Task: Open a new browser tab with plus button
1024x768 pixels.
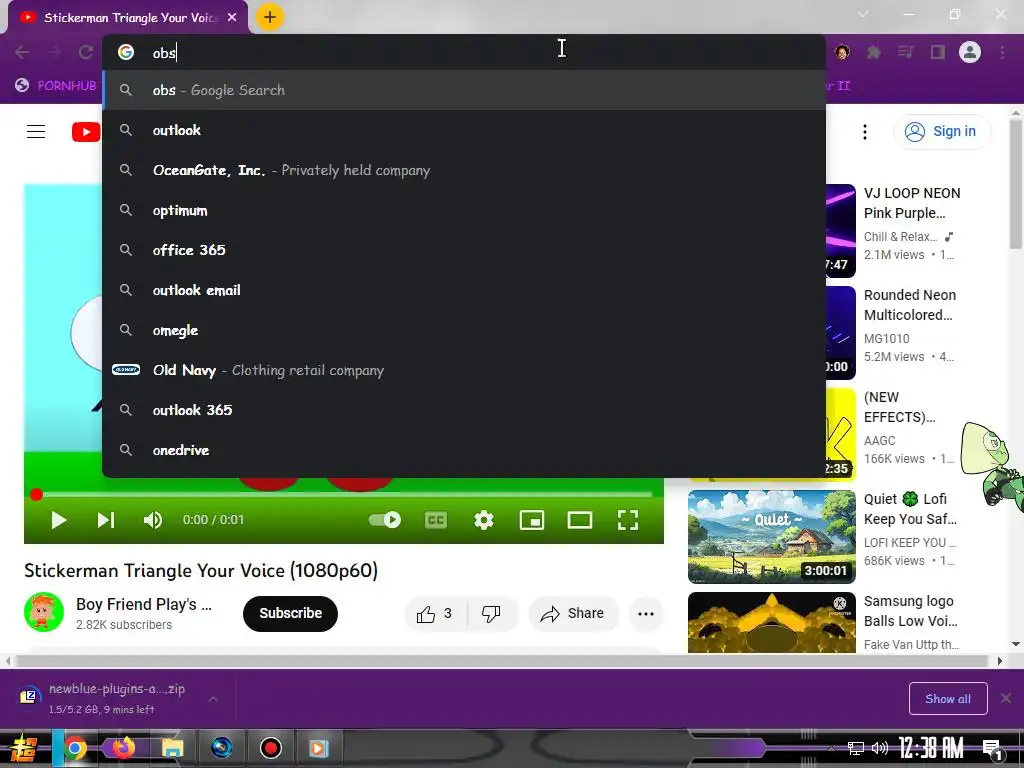Action: point(270,17)
